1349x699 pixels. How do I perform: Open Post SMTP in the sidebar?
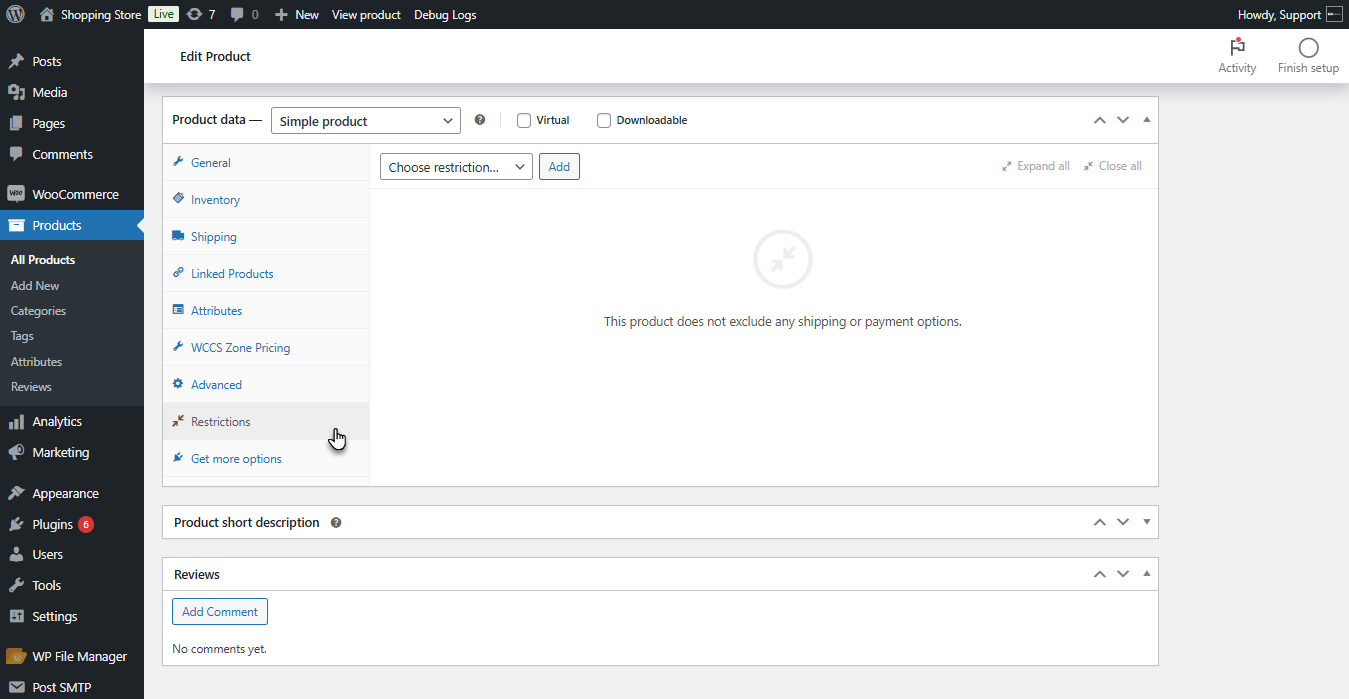[x=72, y=687]
